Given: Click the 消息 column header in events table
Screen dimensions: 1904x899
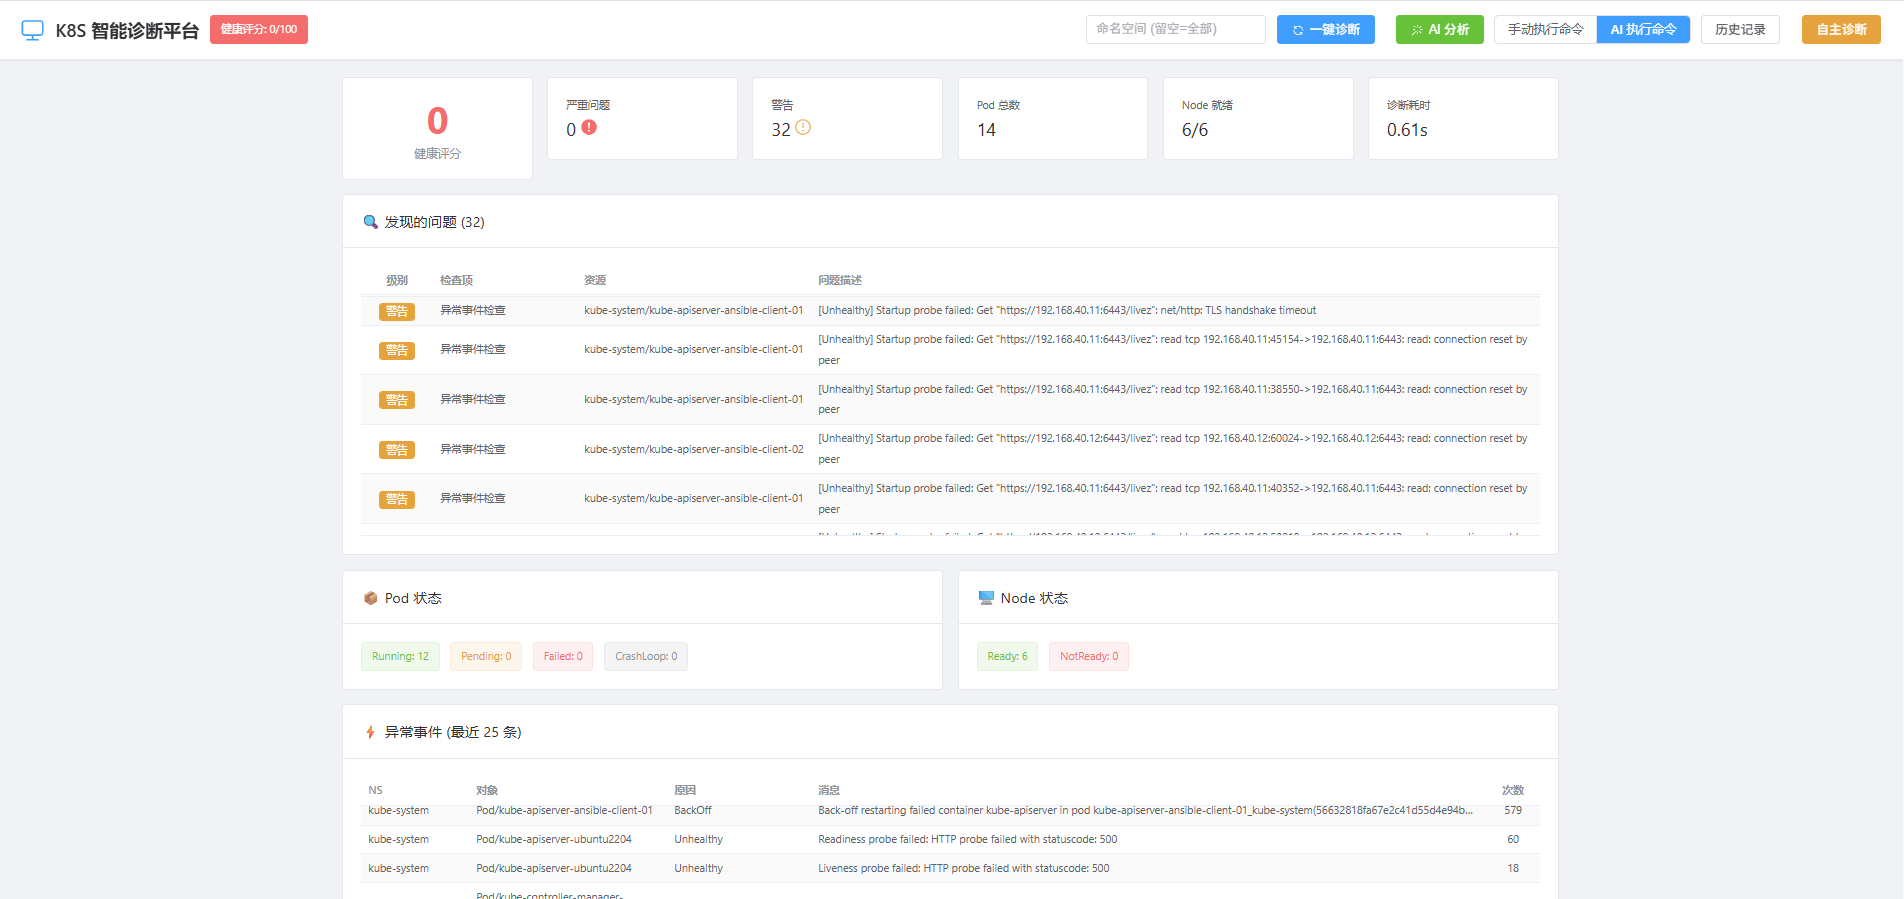Looking at the screenshot, I should pos(829,791).
